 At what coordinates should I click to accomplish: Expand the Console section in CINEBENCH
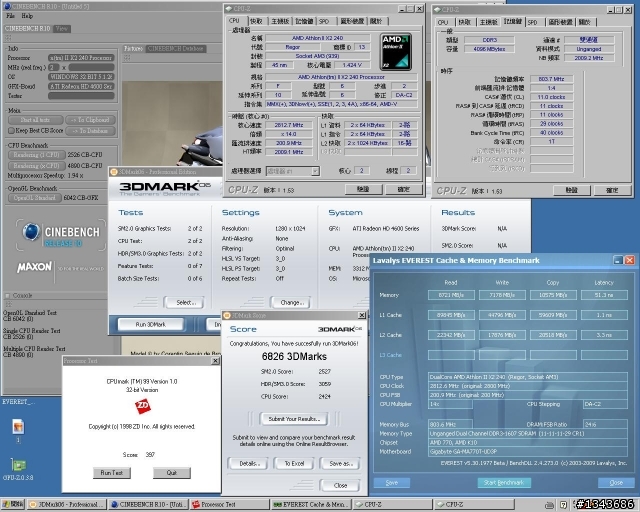click(x=7, y=296)
